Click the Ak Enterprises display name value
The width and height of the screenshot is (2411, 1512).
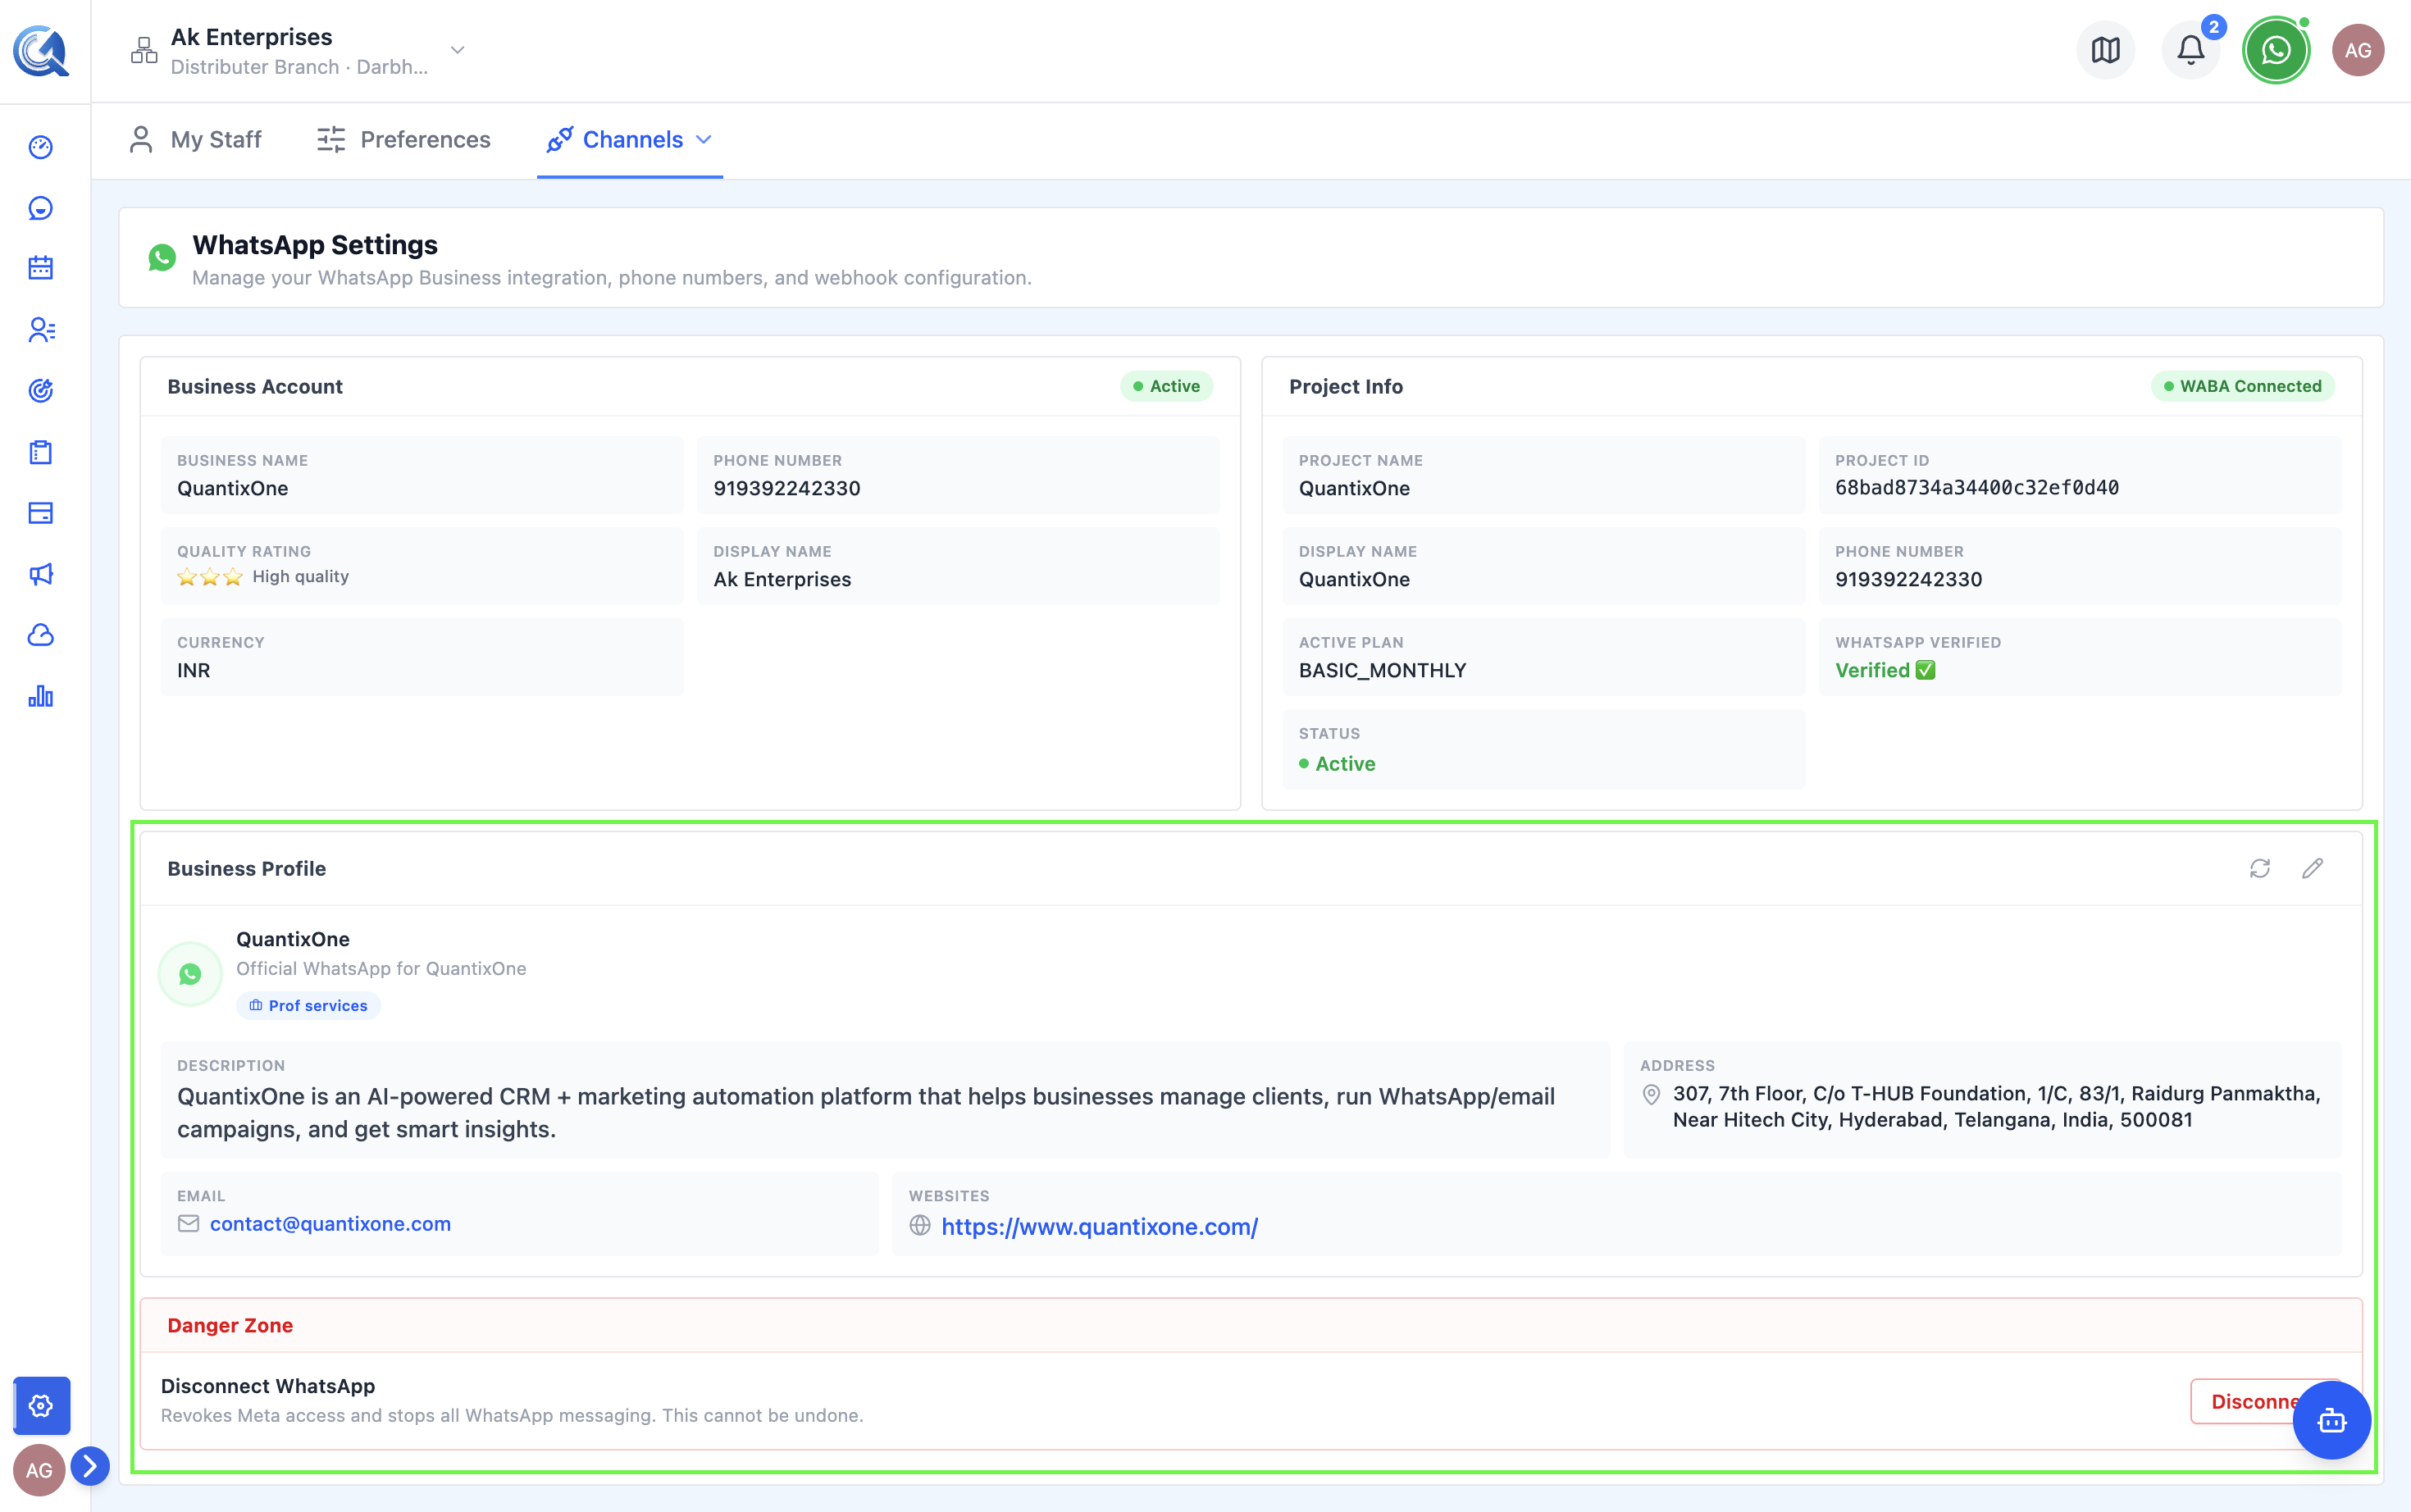click(782, 579)
